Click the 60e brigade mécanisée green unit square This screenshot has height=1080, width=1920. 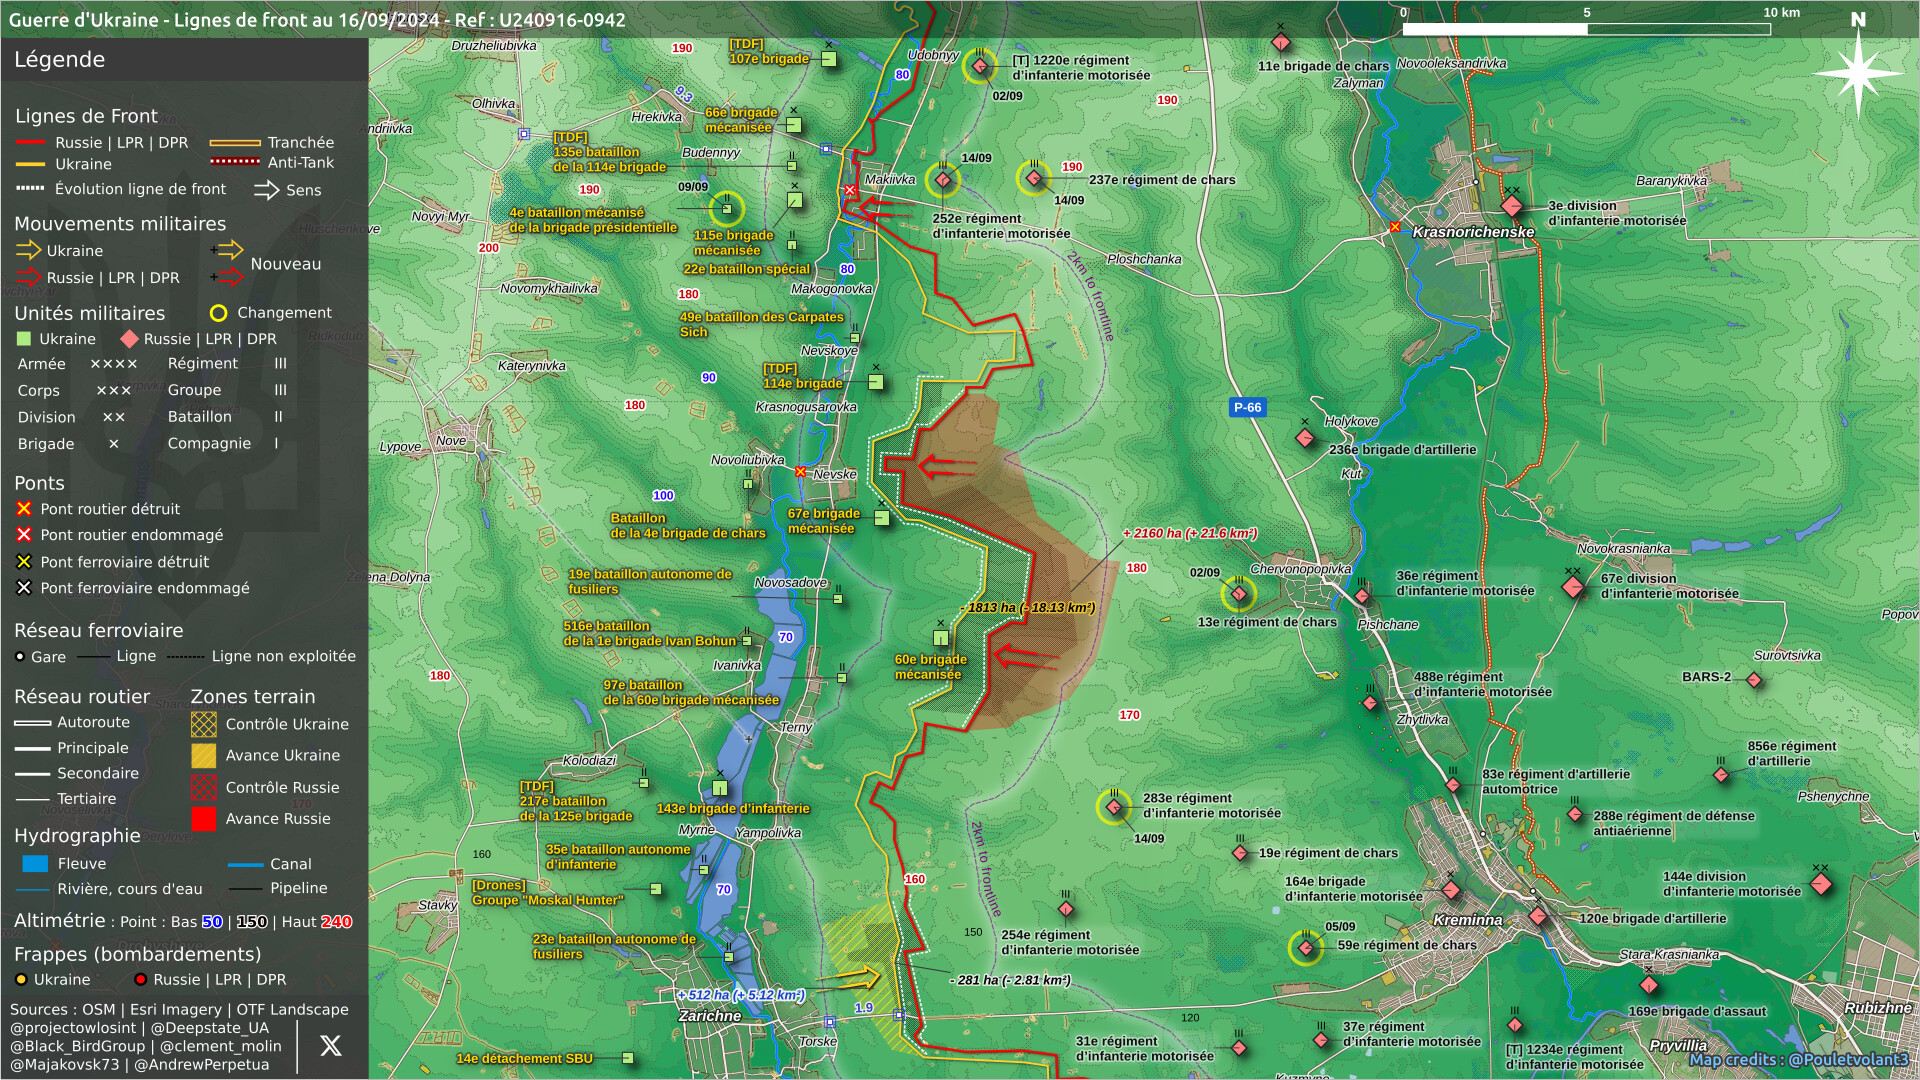[x=940, y=638]
